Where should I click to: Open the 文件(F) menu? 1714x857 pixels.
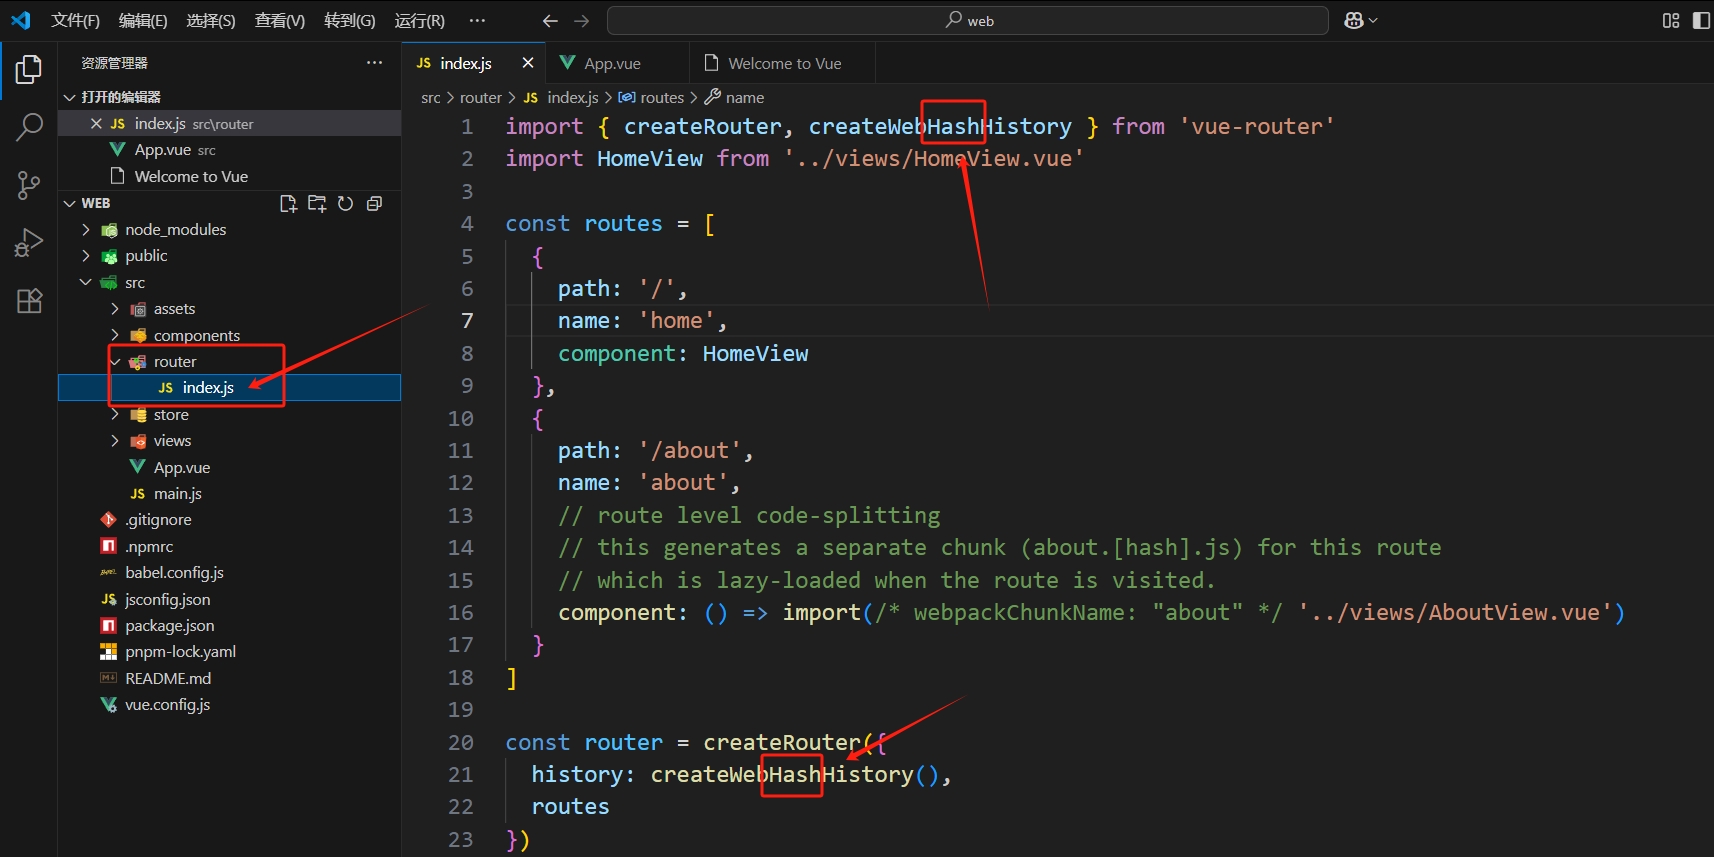click(x=75, y=21)
